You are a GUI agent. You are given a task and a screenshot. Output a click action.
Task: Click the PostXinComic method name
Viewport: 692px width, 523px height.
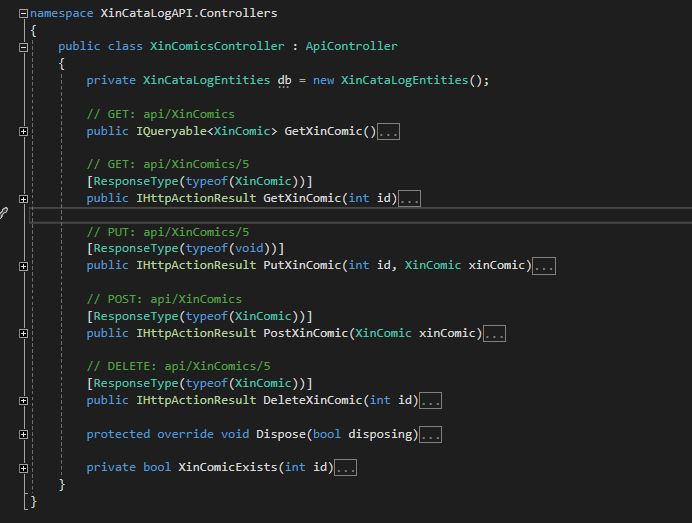[x=306, y=333]
